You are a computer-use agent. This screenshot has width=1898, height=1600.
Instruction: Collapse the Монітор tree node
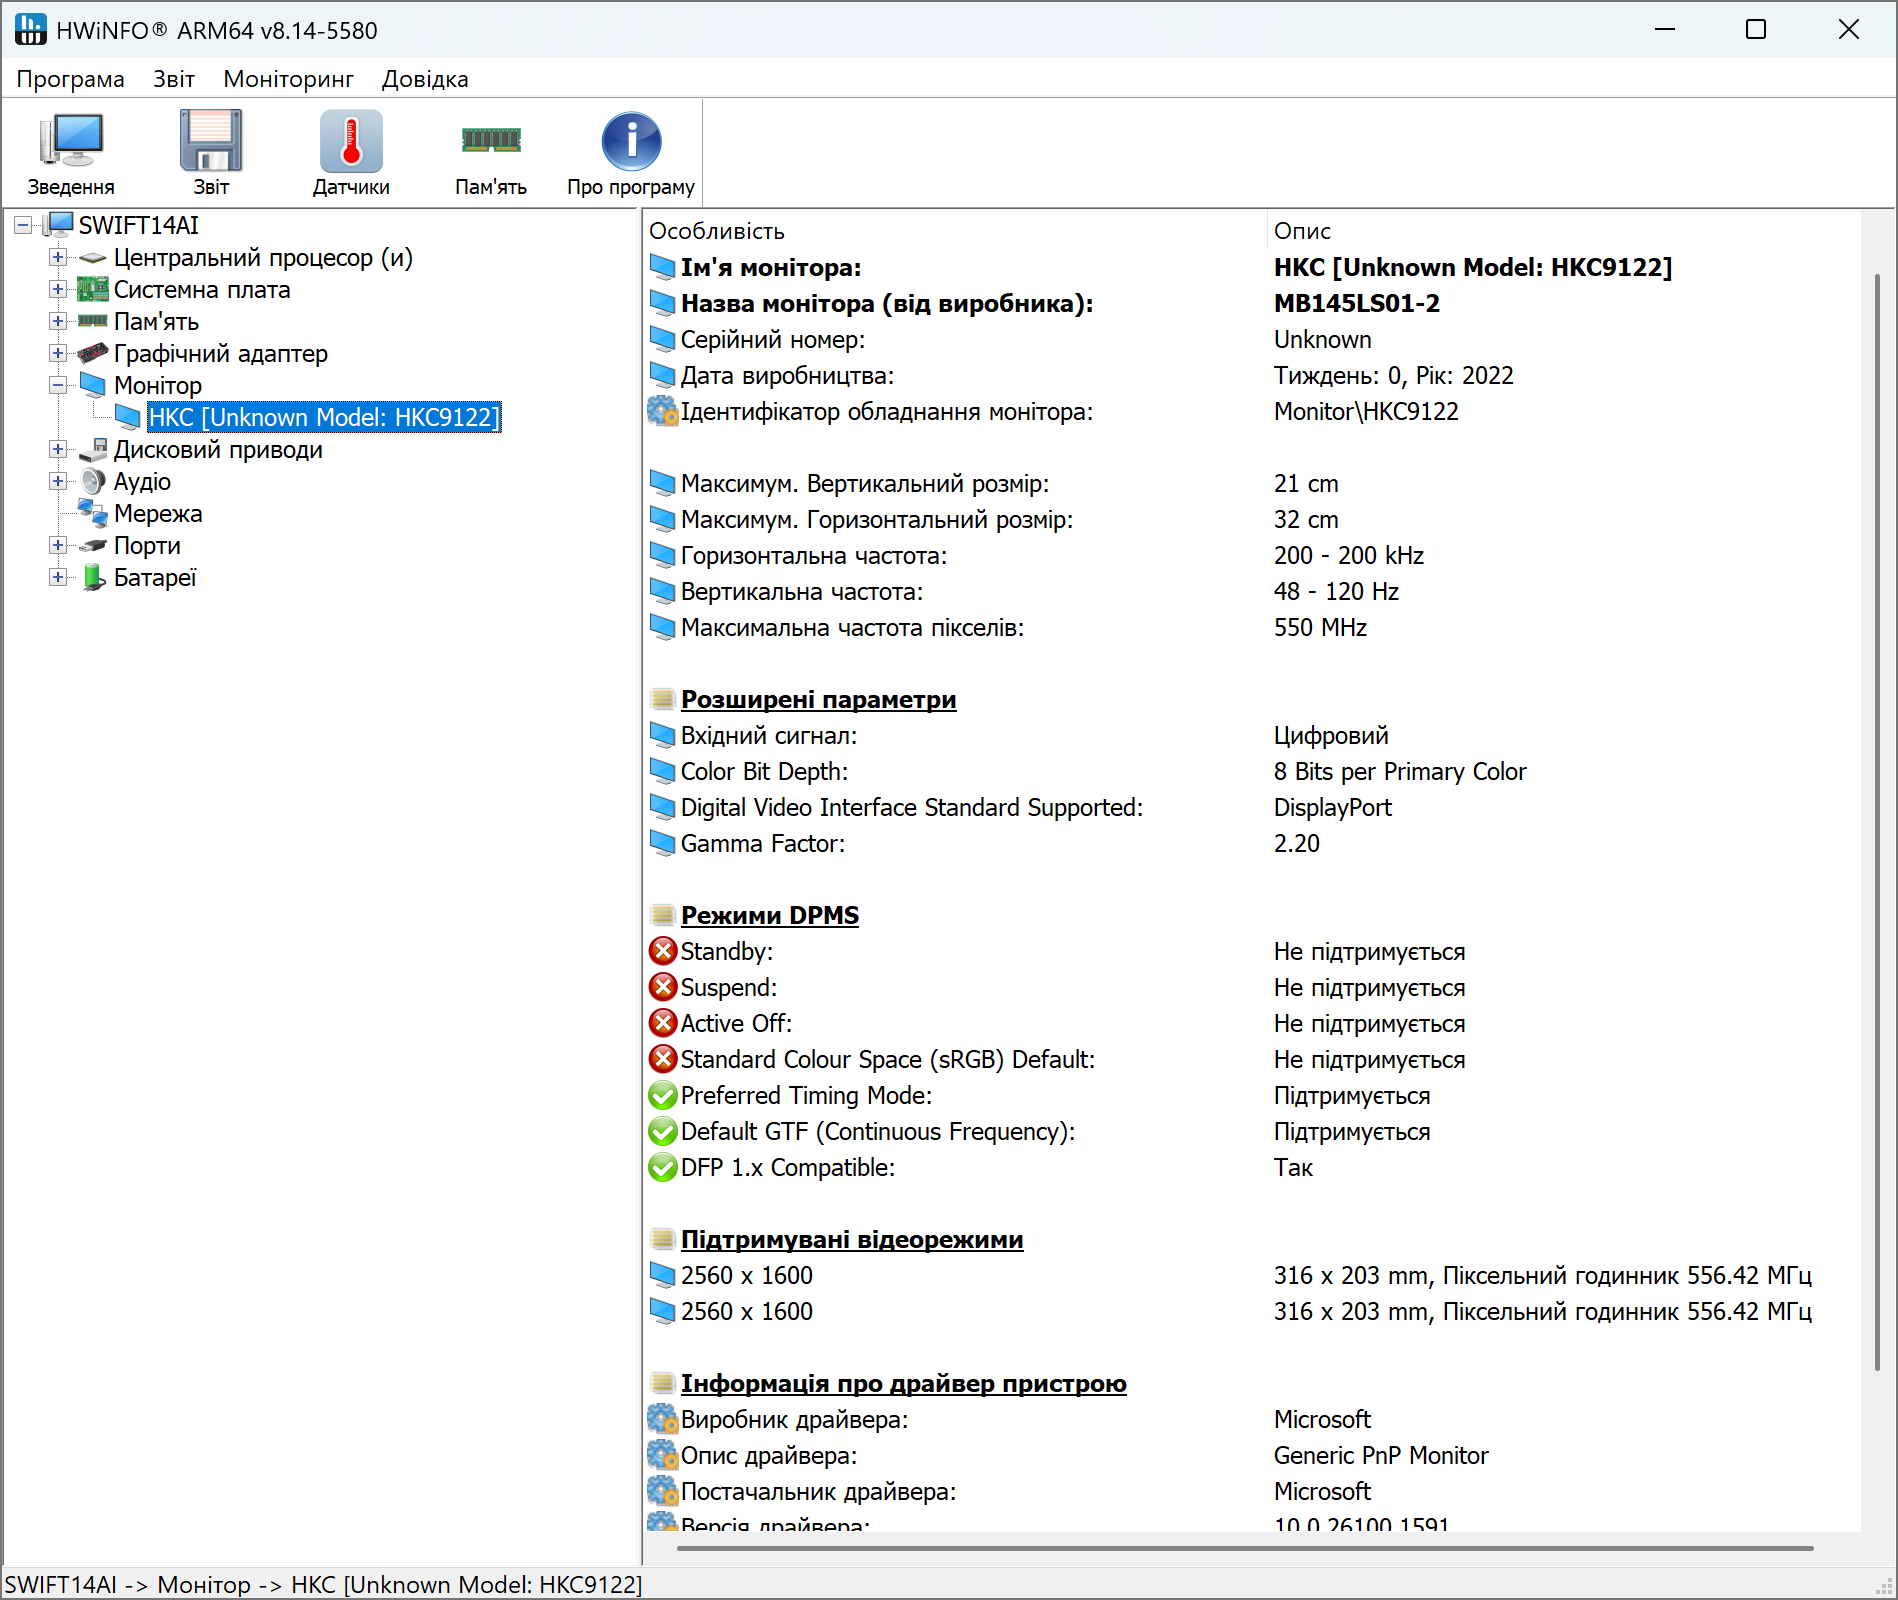[x=58, y=385]
